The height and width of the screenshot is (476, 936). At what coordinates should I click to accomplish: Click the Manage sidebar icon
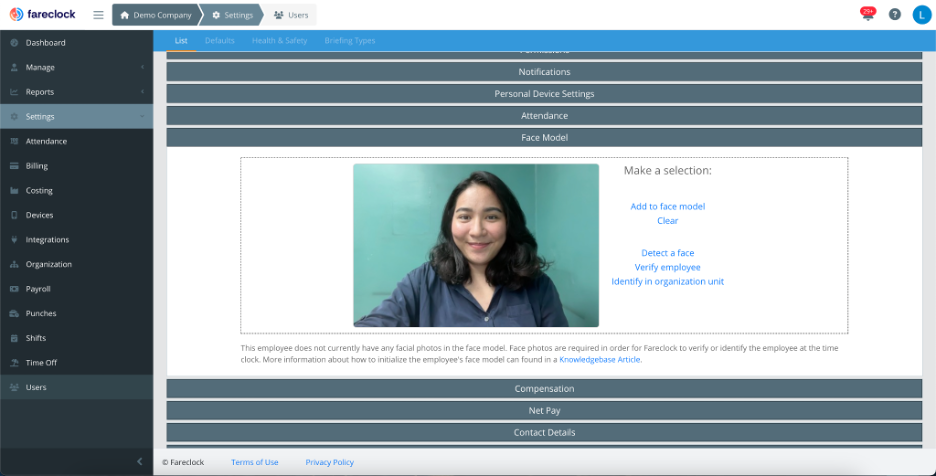click(x=14, y=67)
